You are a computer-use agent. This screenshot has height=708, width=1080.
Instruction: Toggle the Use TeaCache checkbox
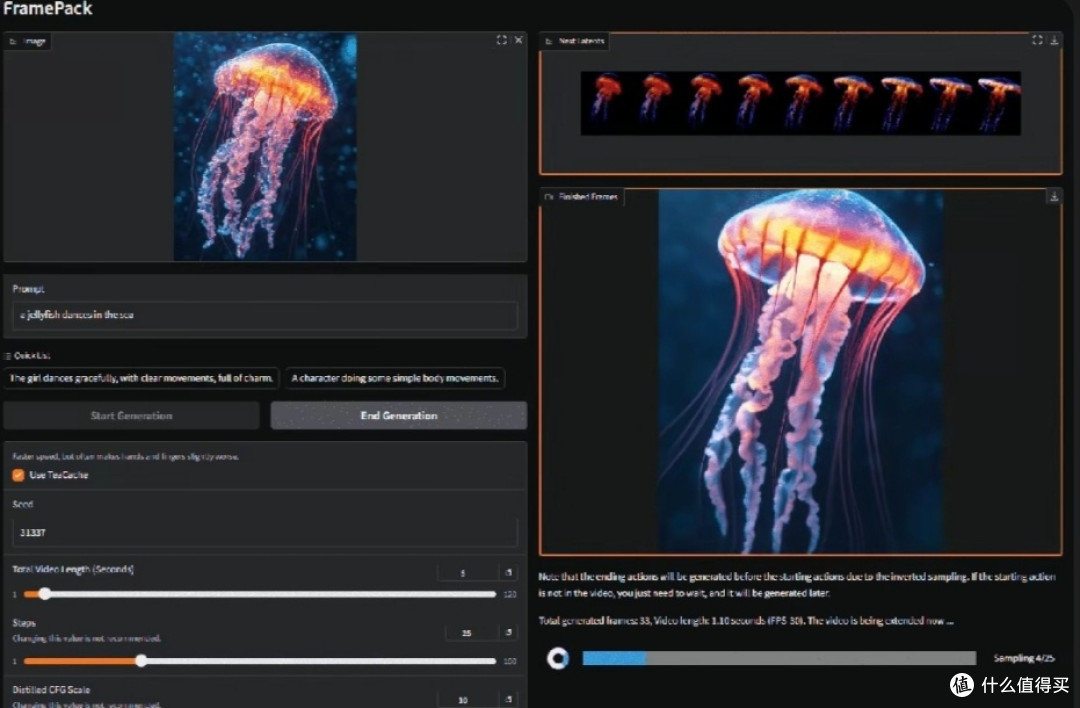pyautogui.click(x=19, y=475)
